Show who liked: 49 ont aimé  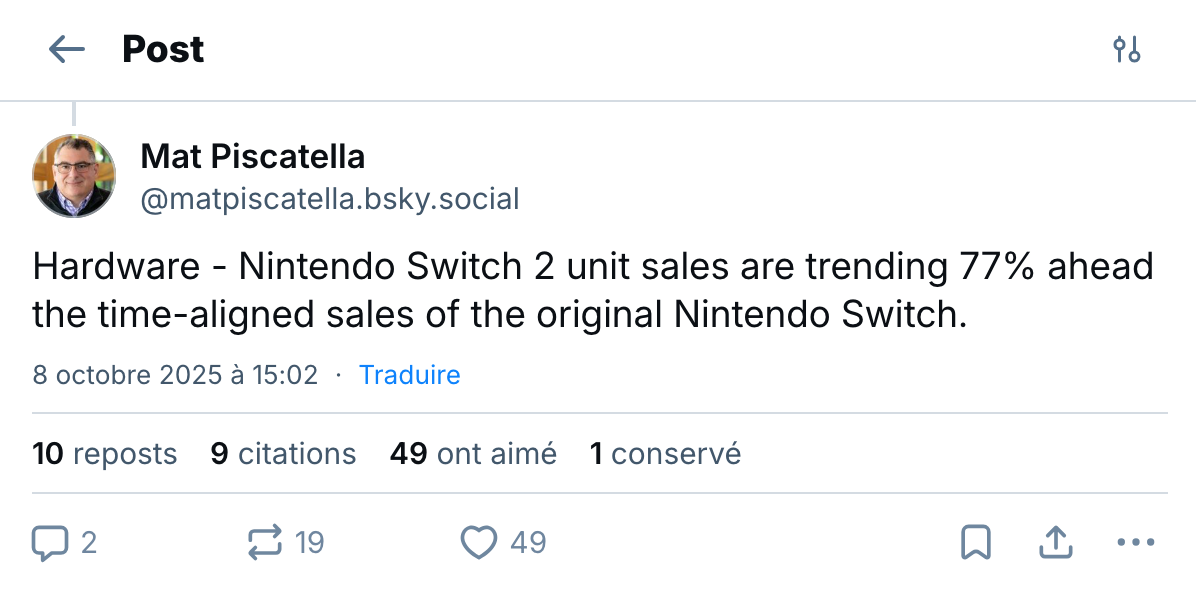coord(473,454)
